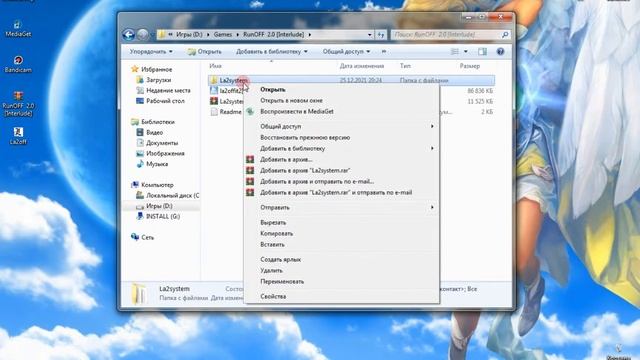
Task: Sort by Дата изменения column header
Action: coord(362,66)
